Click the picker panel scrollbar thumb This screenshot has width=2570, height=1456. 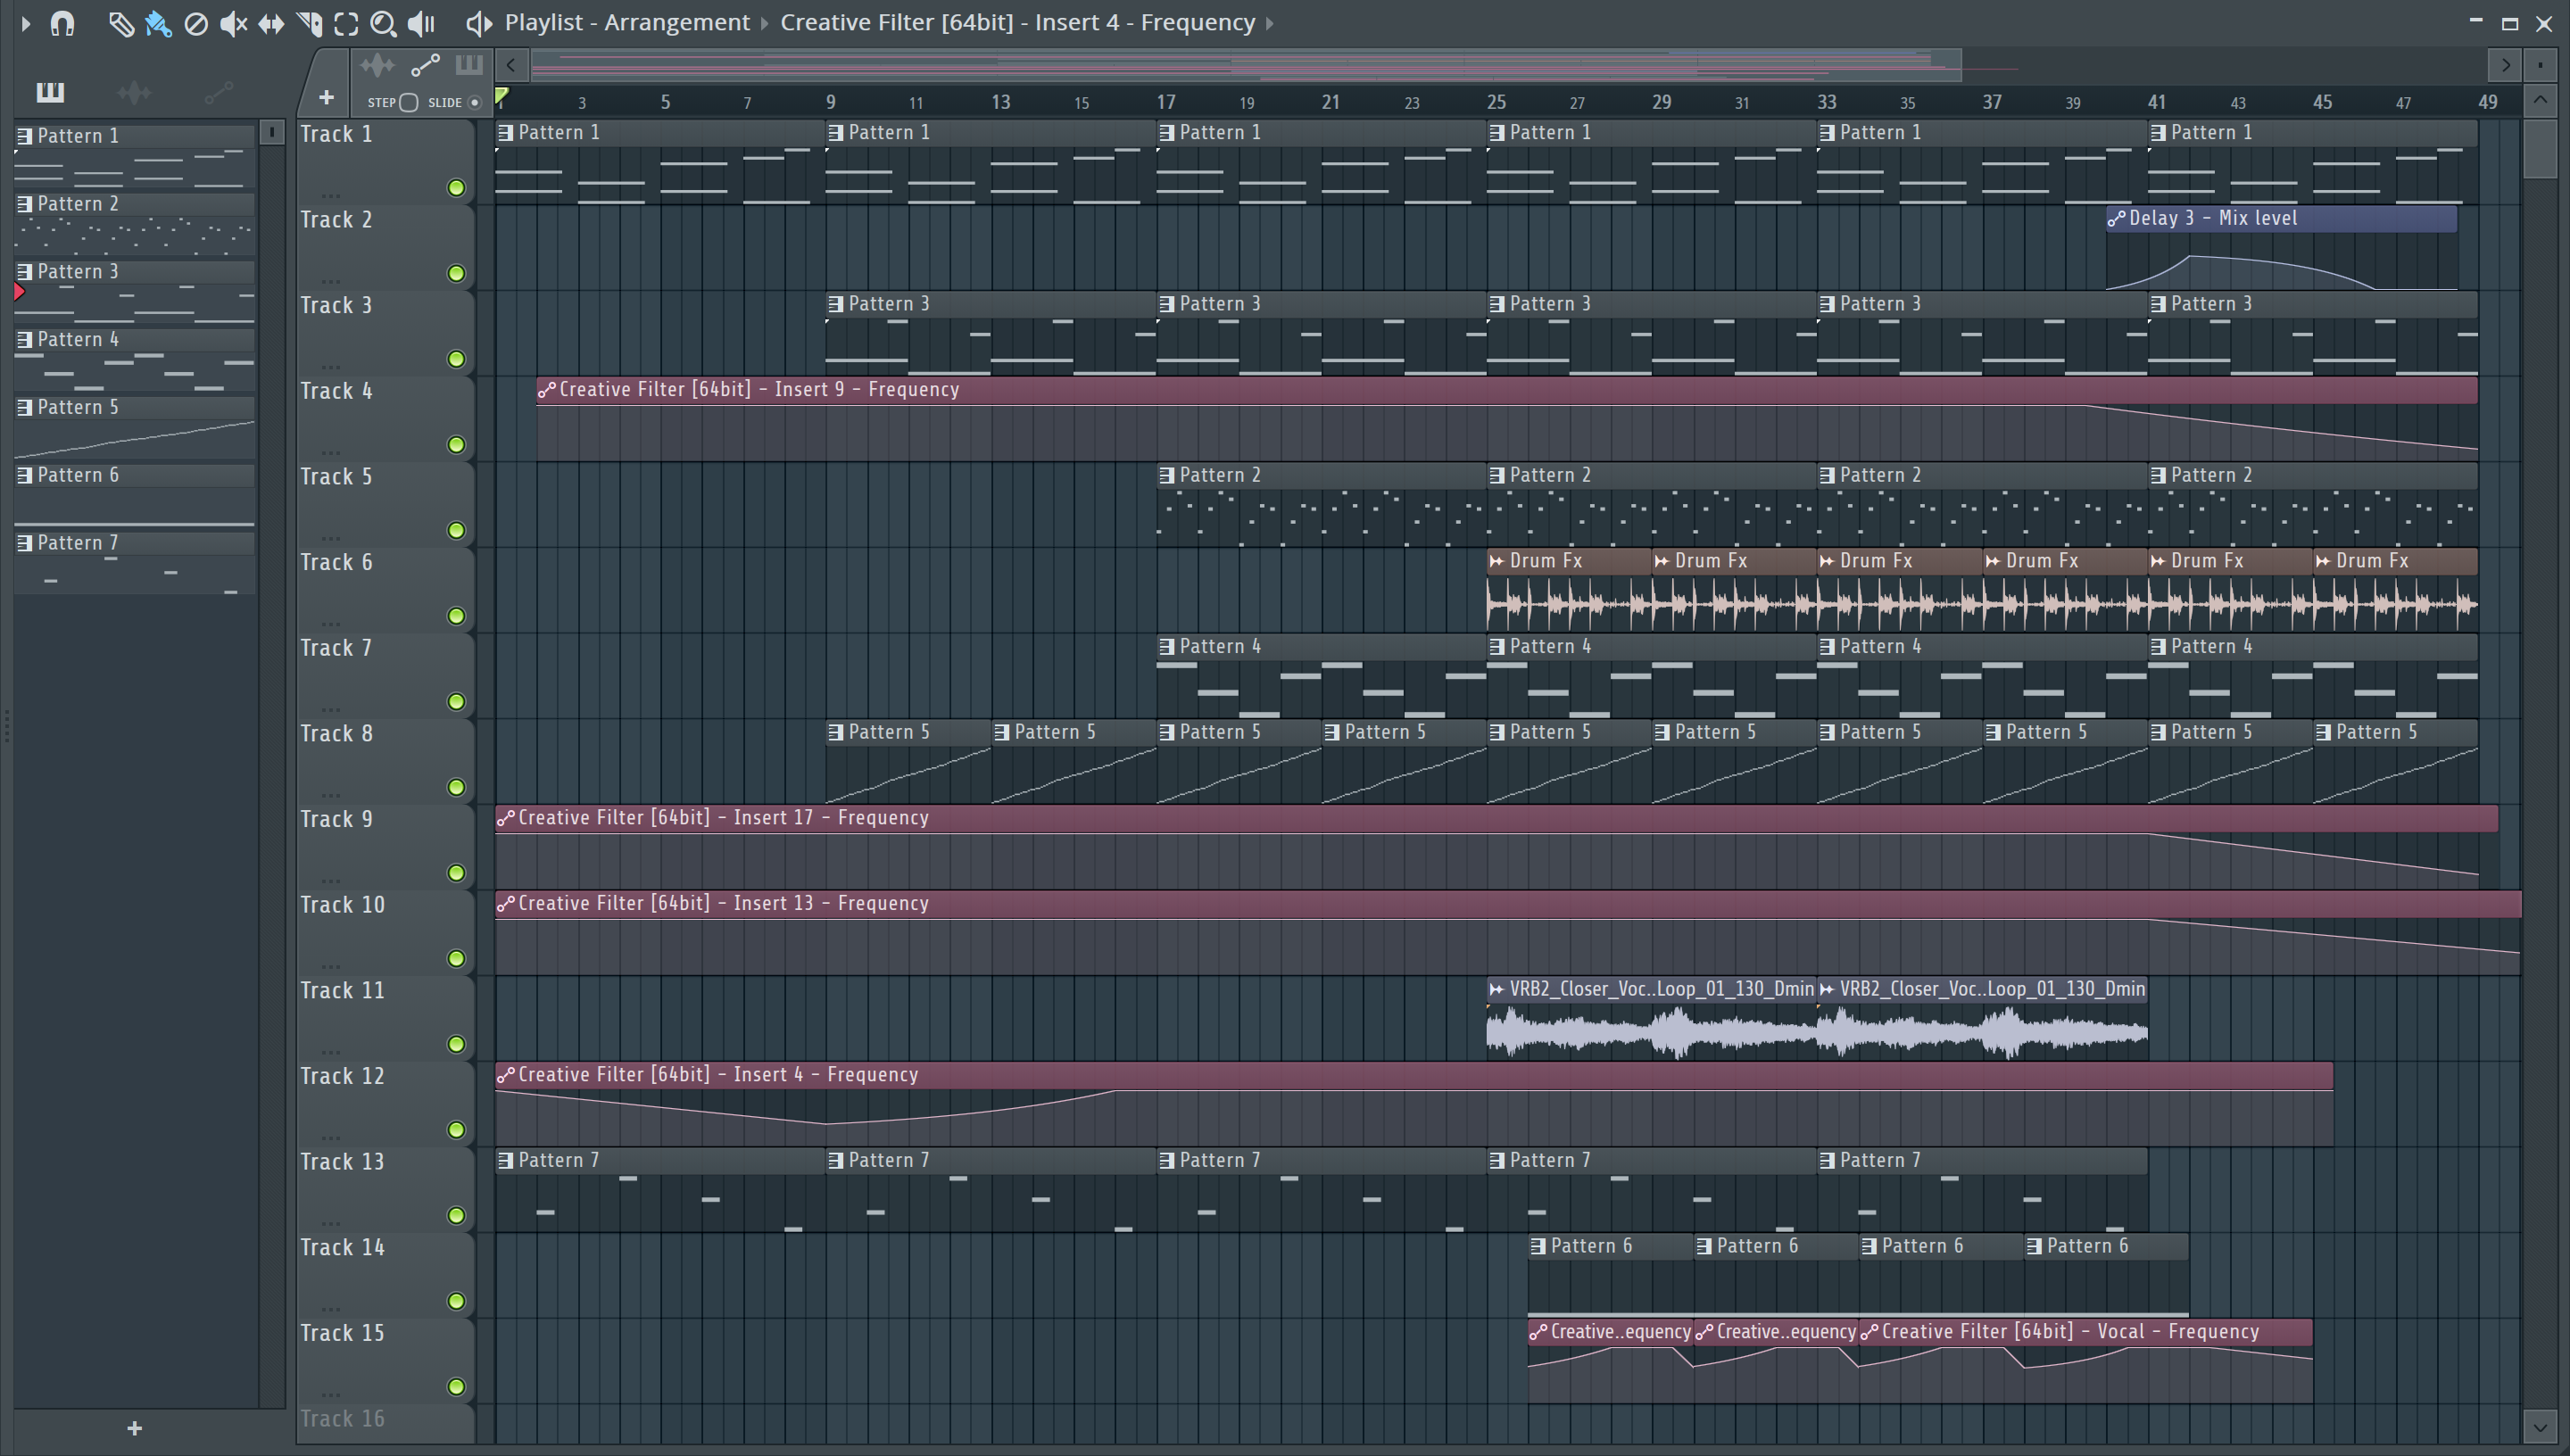click(x=271, y=132)
